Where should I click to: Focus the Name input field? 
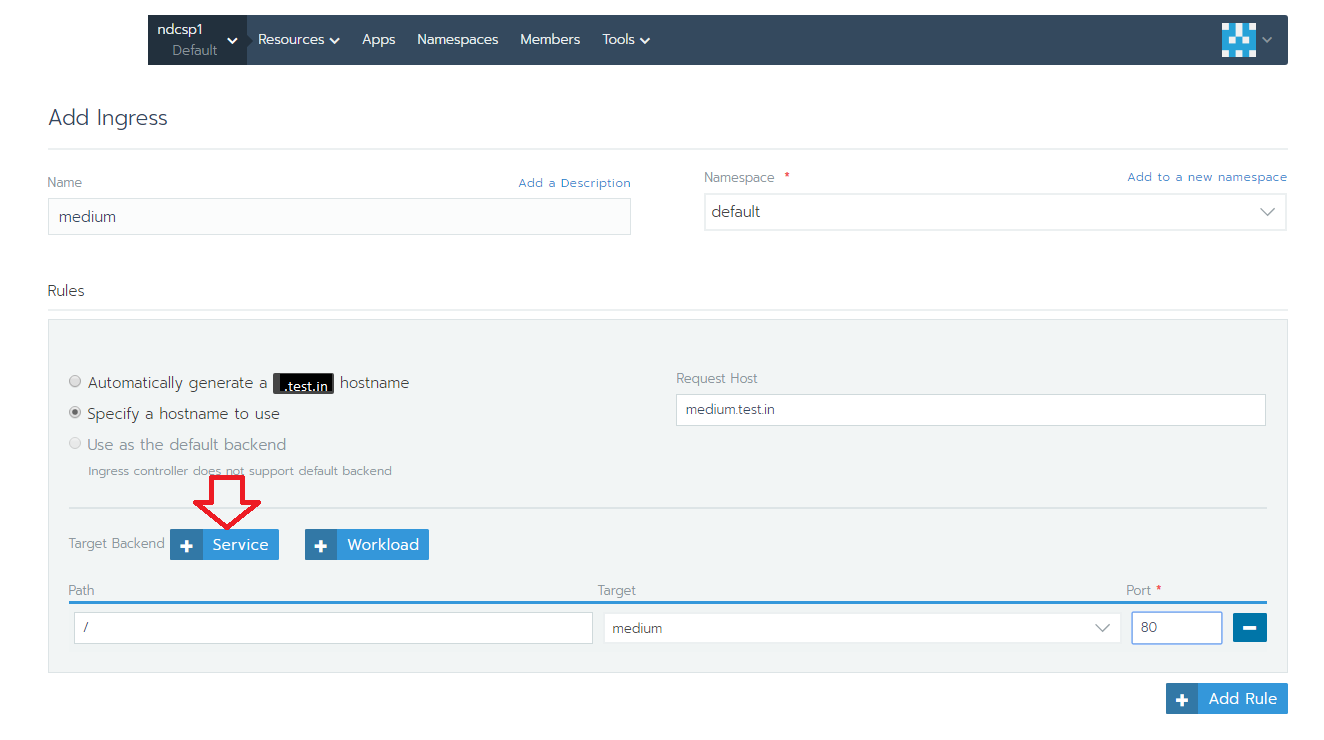[339, 216]
